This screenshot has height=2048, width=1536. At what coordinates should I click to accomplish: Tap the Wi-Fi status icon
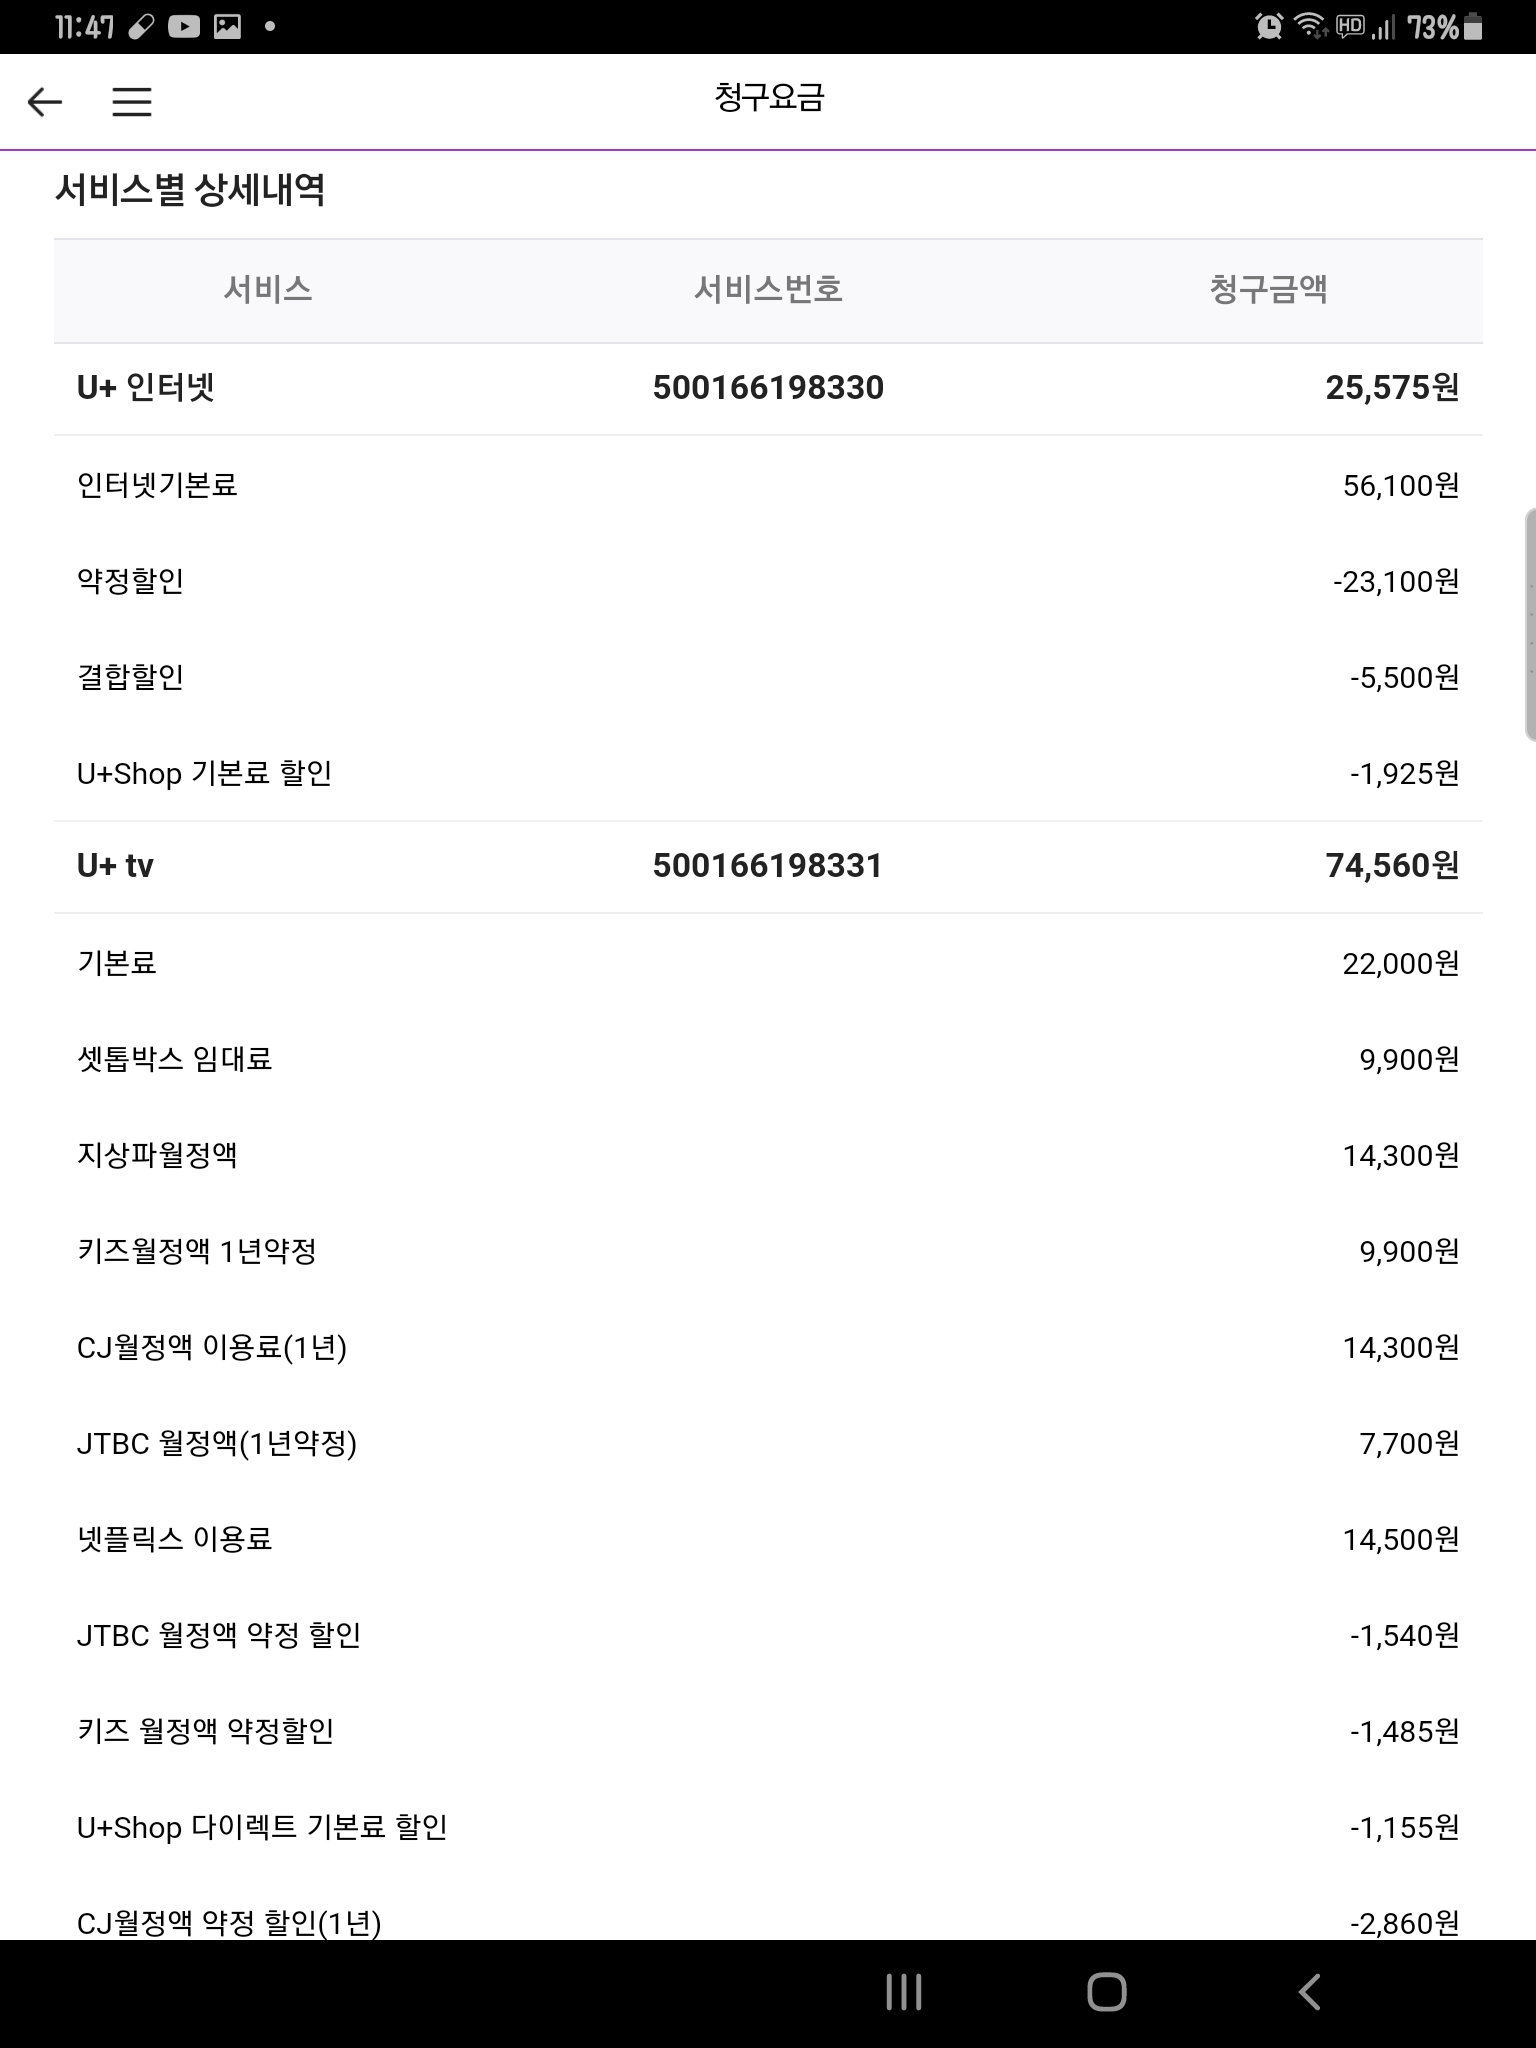point(1310,27)
